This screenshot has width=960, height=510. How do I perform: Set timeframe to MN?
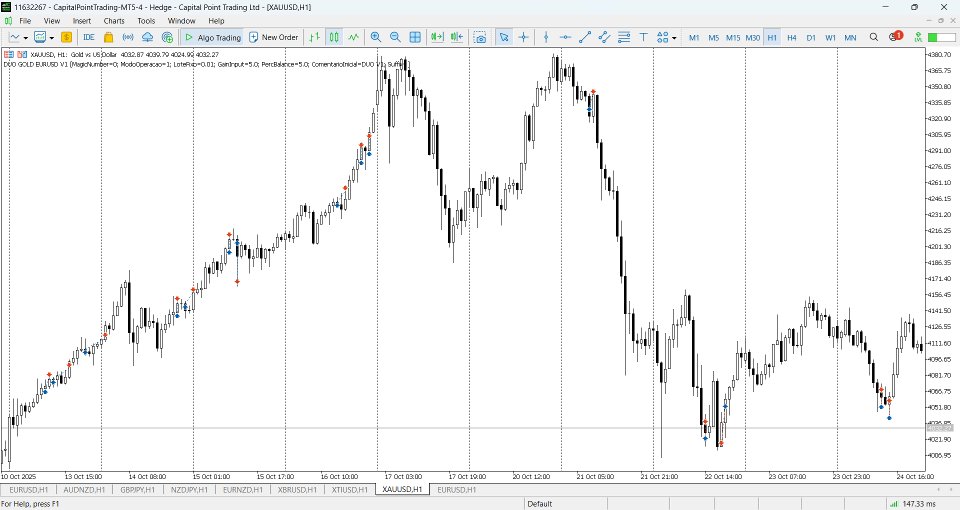click(850, 37)
